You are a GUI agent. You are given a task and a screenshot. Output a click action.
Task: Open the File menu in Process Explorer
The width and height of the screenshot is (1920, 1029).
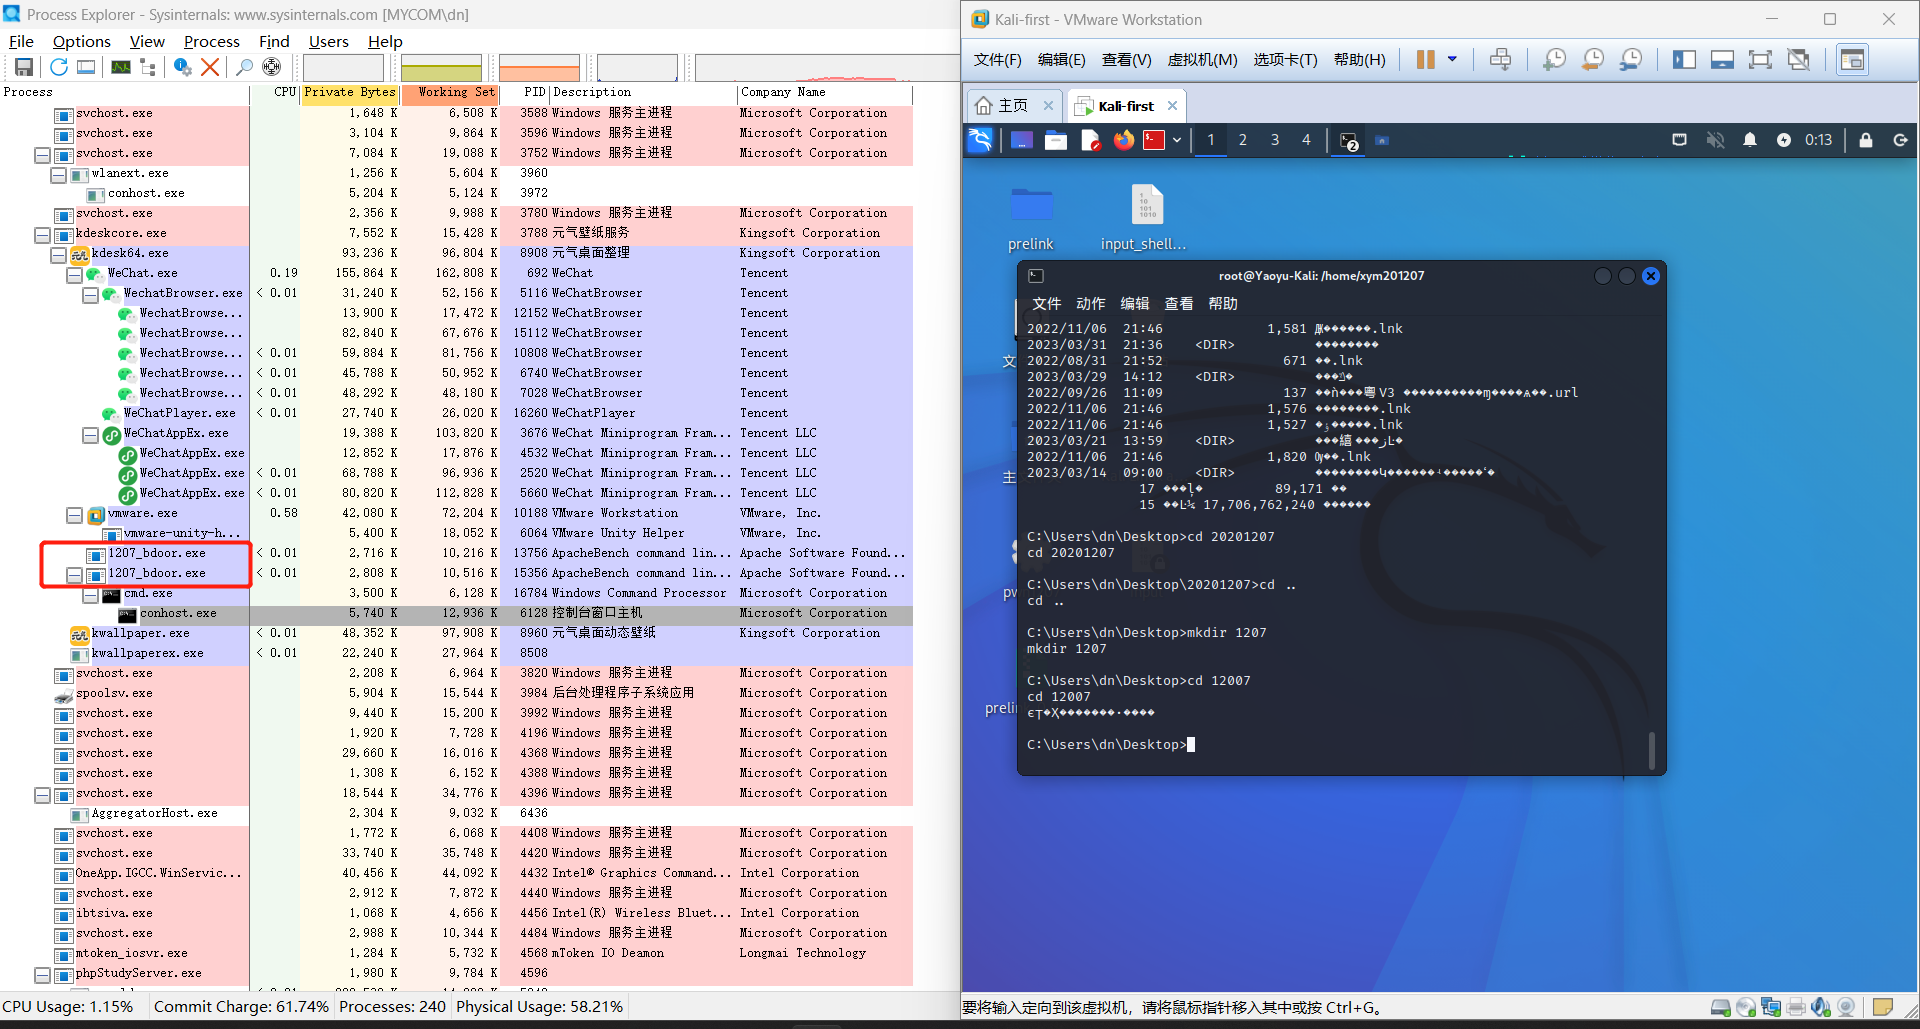point(21,41)
